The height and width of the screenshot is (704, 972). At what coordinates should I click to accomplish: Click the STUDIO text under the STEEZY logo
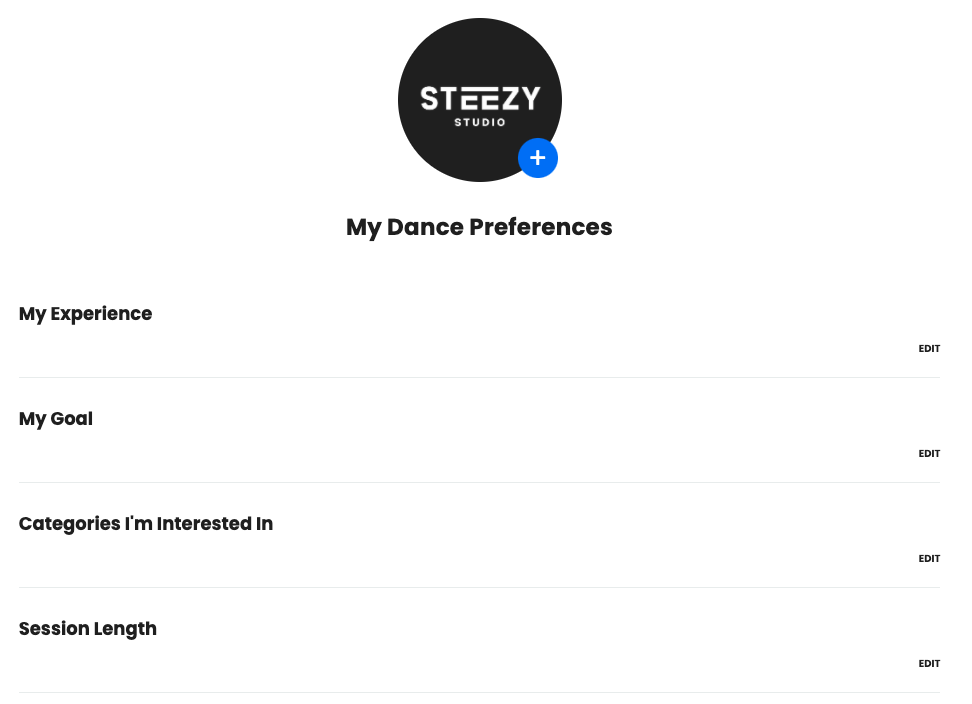point(480,123)
